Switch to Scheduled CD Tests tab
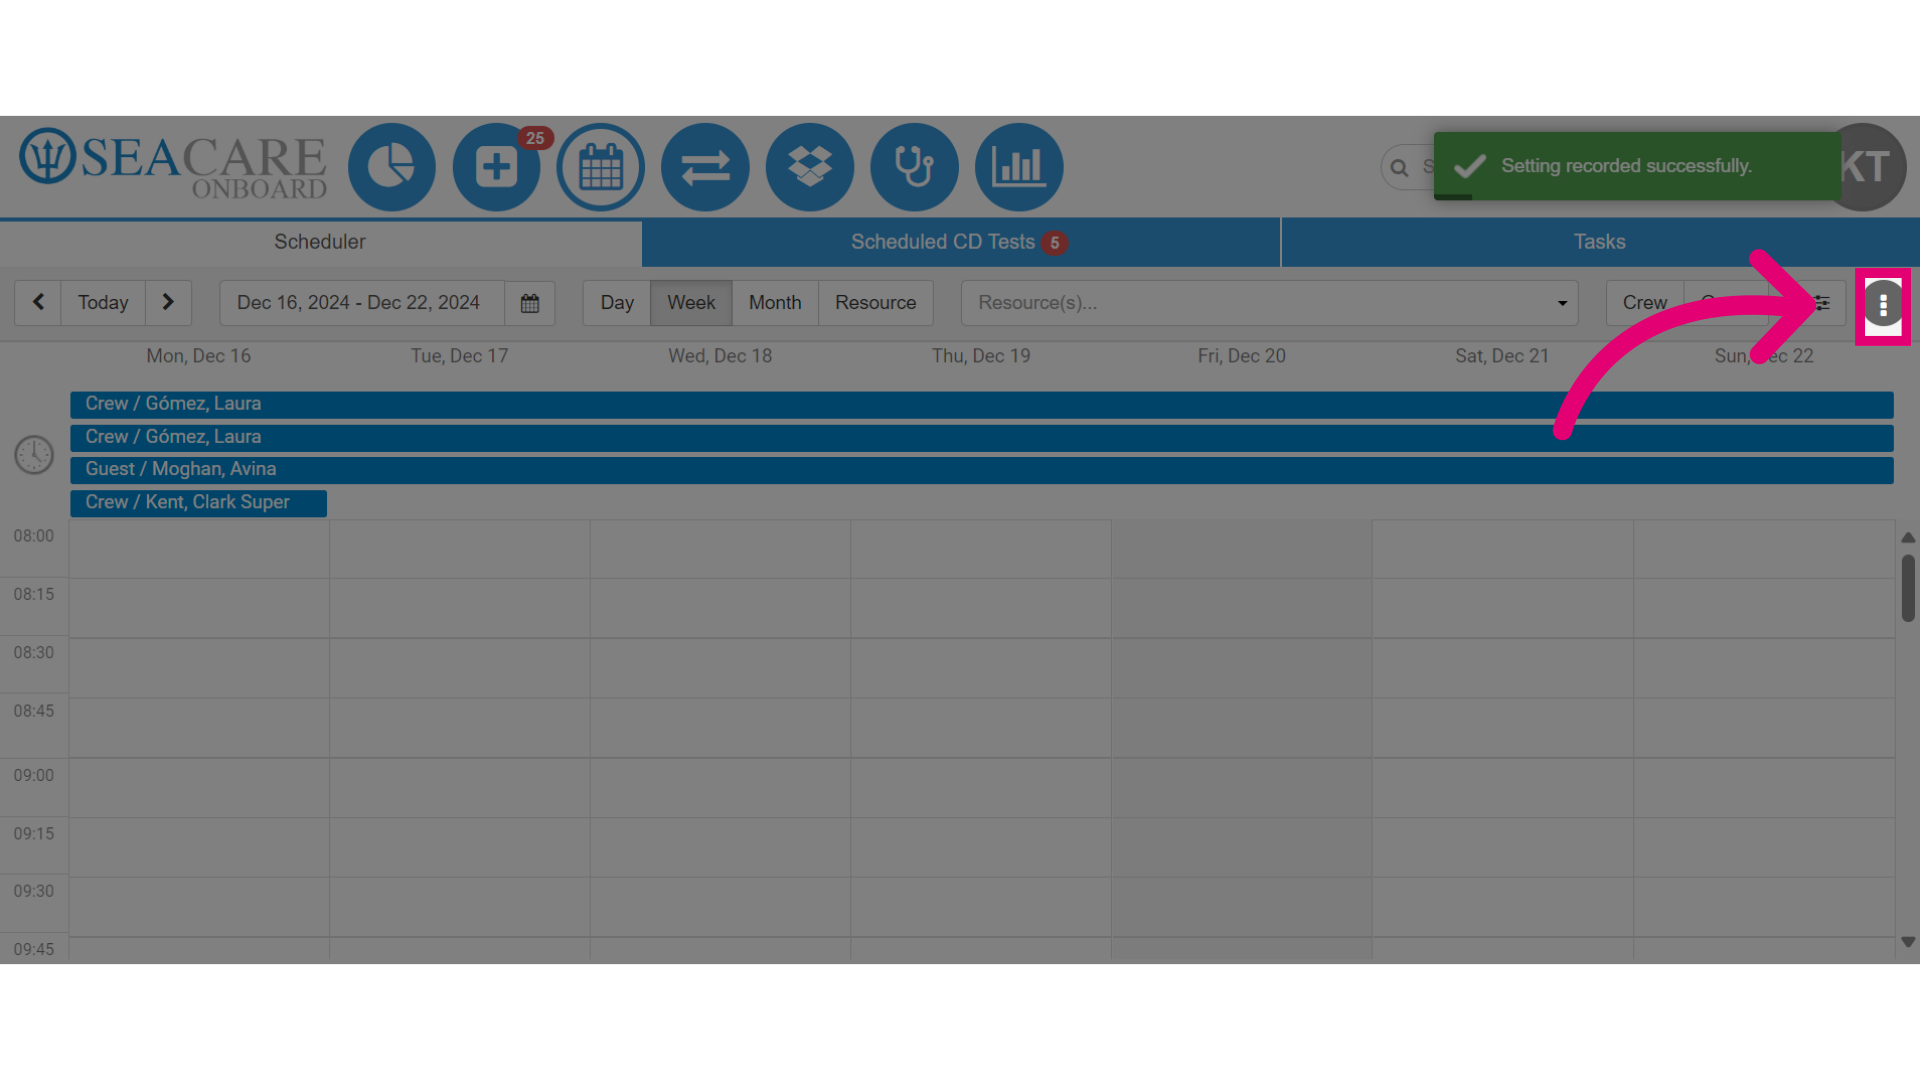This screenshot has height=1080, width=1920. pyautogui.click(x=960, y=242)
